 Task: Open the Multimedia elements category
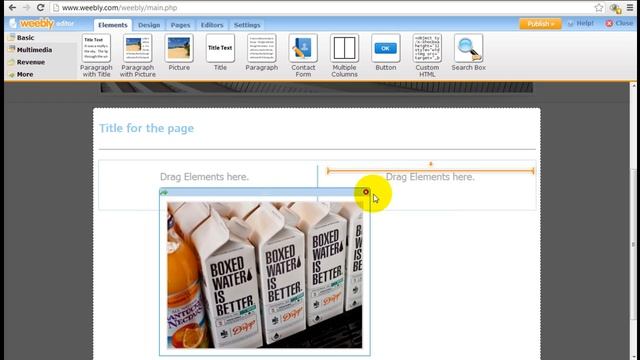pos(34,50)
